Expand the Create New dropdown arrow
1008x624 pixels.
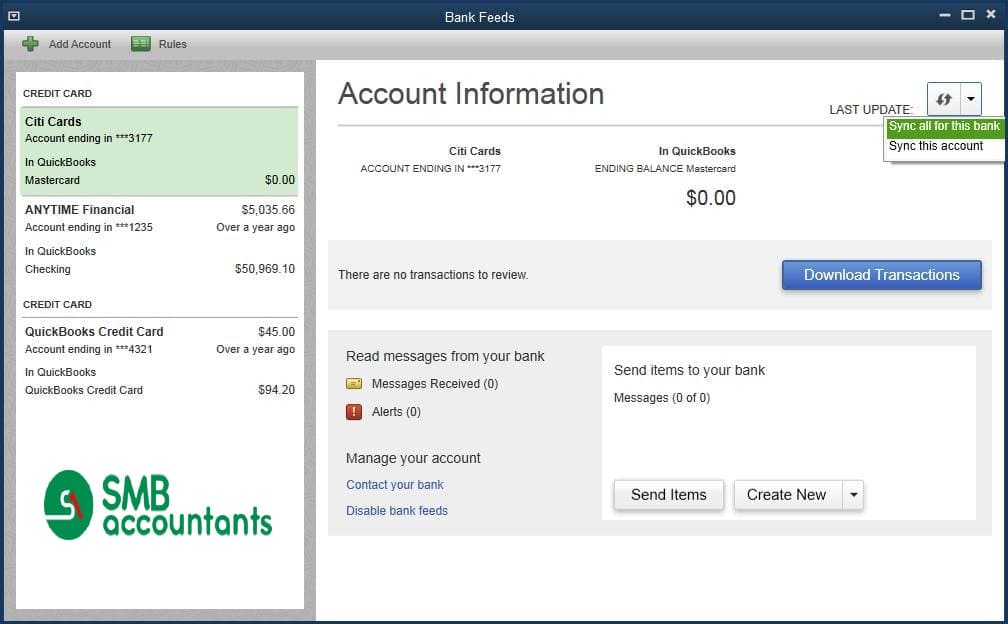[x=853, y=495]
